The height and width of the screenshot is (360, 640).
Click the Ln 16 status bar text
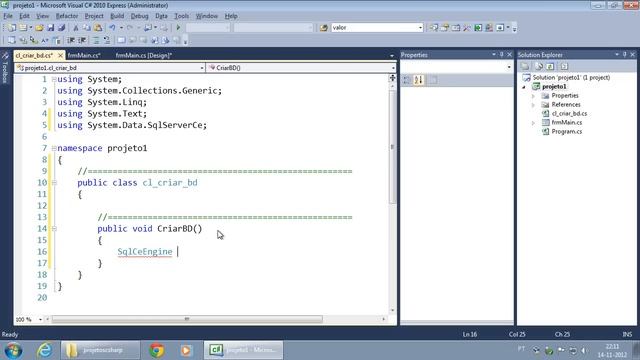(469, 334)
